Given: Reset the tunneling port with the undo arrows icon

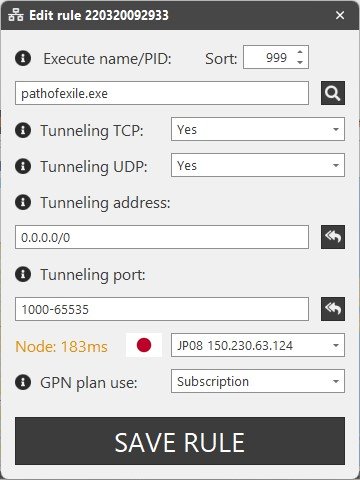Looking at the screenshot, I should tap(333, 309).
